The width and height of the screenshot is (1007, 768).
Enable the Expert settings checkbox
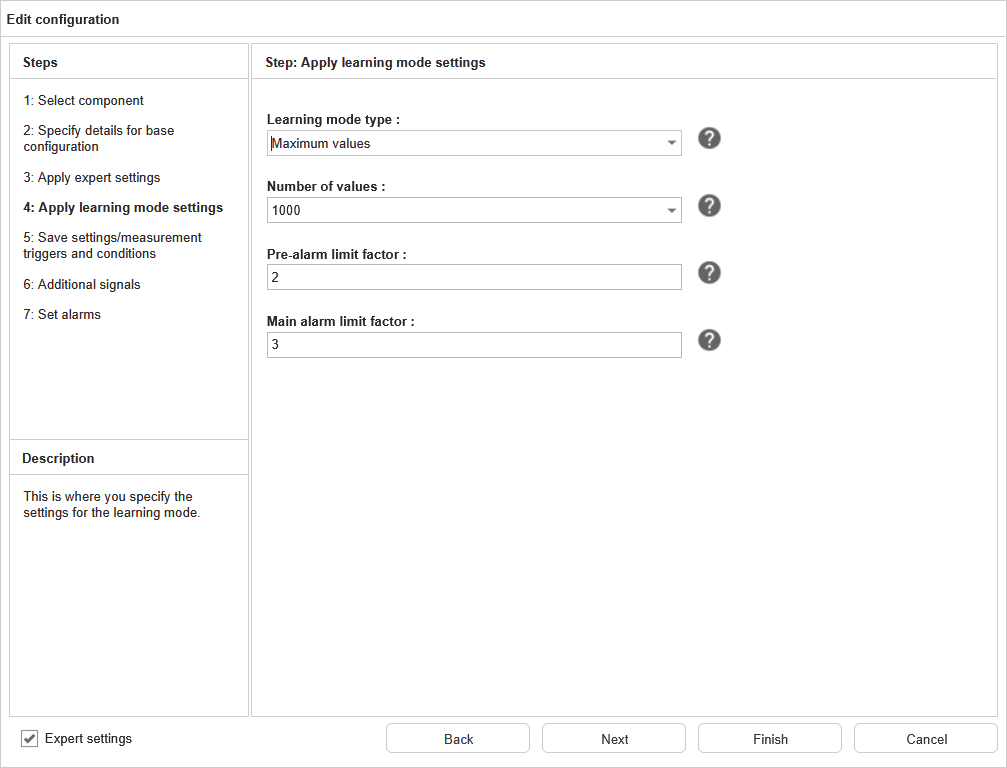pyautogui.click(x=29, y=738)
